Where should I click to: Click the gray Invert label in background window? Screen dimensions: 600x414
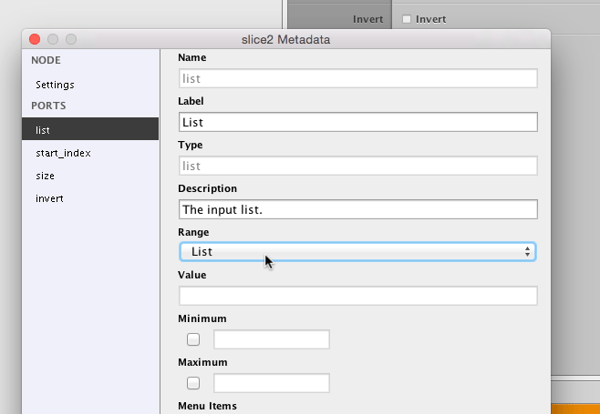[x=368, y=19]
